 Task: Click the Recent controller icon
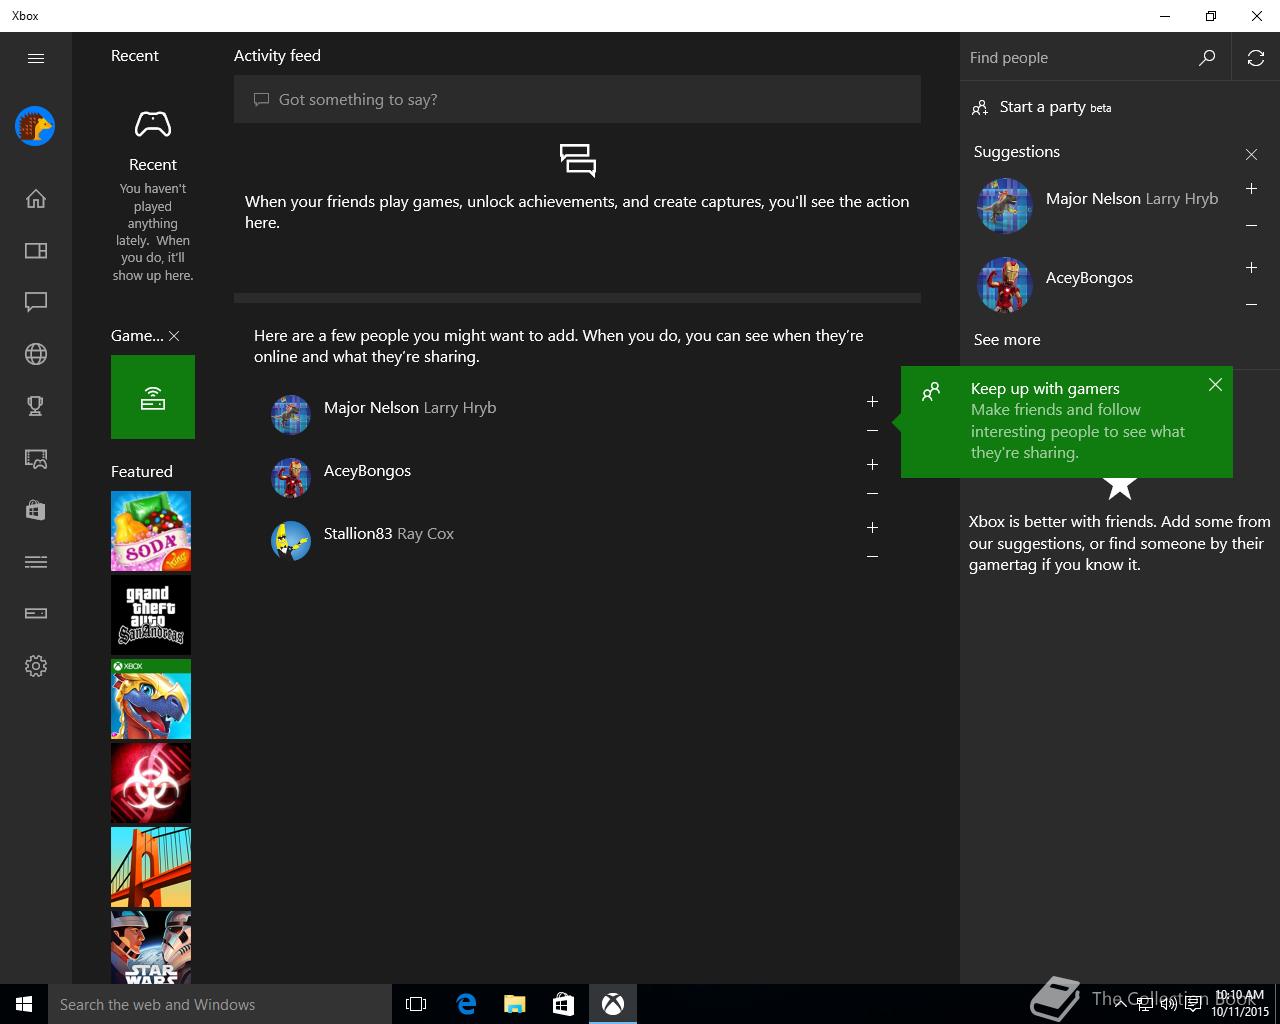coord(153,125)
